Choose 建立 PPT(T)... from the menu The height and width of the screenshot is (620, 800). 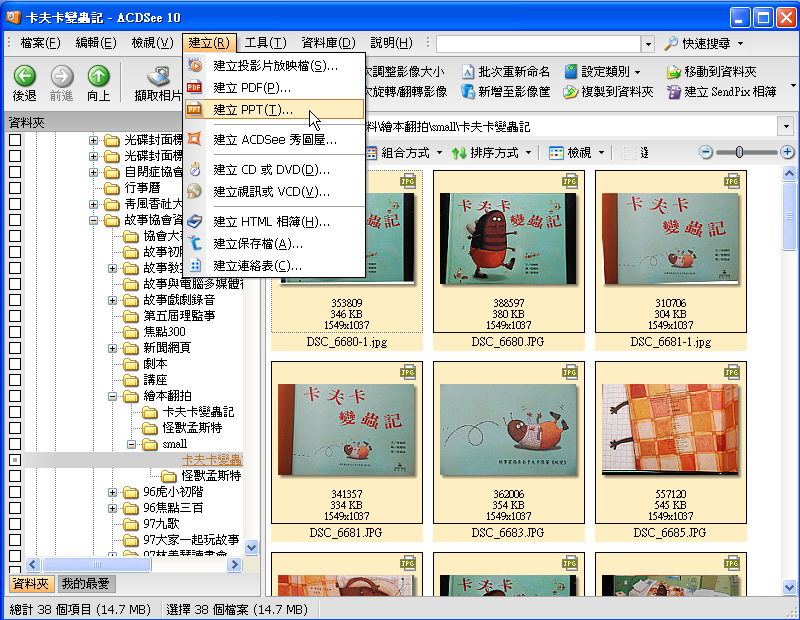[275, 110]
